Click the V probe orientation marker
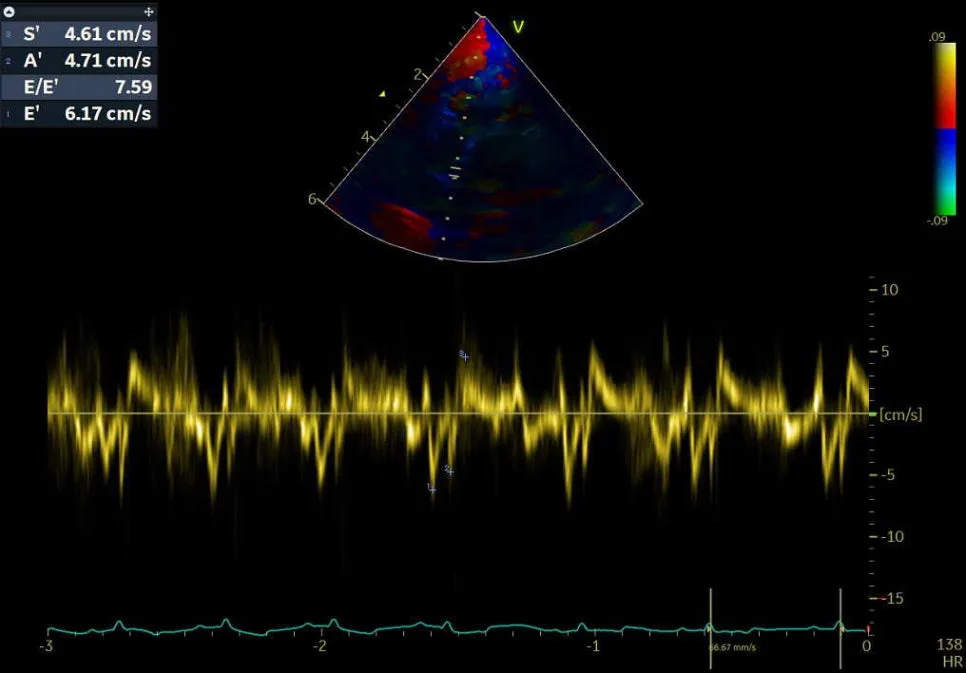 (x=518, y=27)
